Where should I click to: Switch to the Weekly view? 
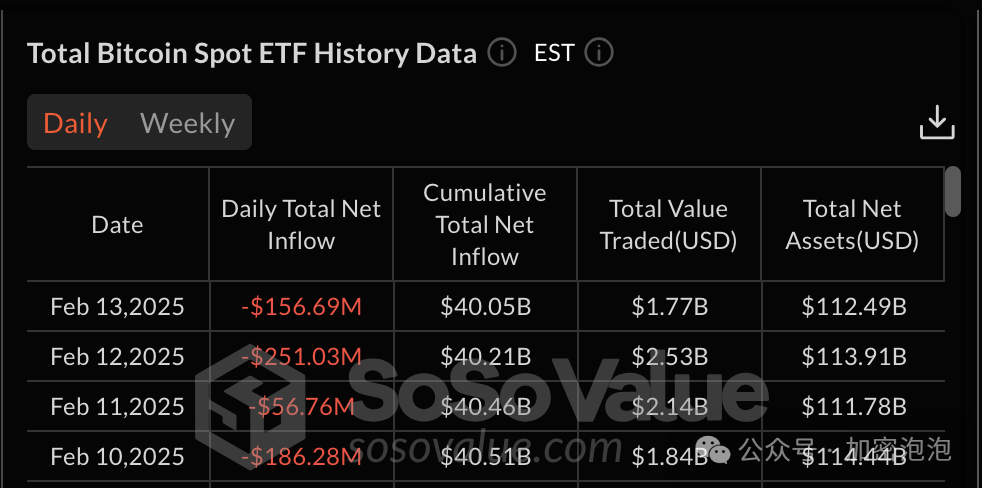[x=187, y=123]
